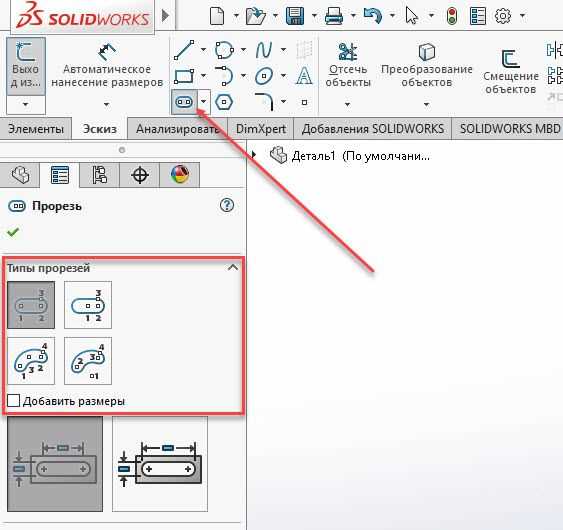
Task: Open the Circle tool dropdown arrow
Action: pyautogui.click(x=243, y=50)
